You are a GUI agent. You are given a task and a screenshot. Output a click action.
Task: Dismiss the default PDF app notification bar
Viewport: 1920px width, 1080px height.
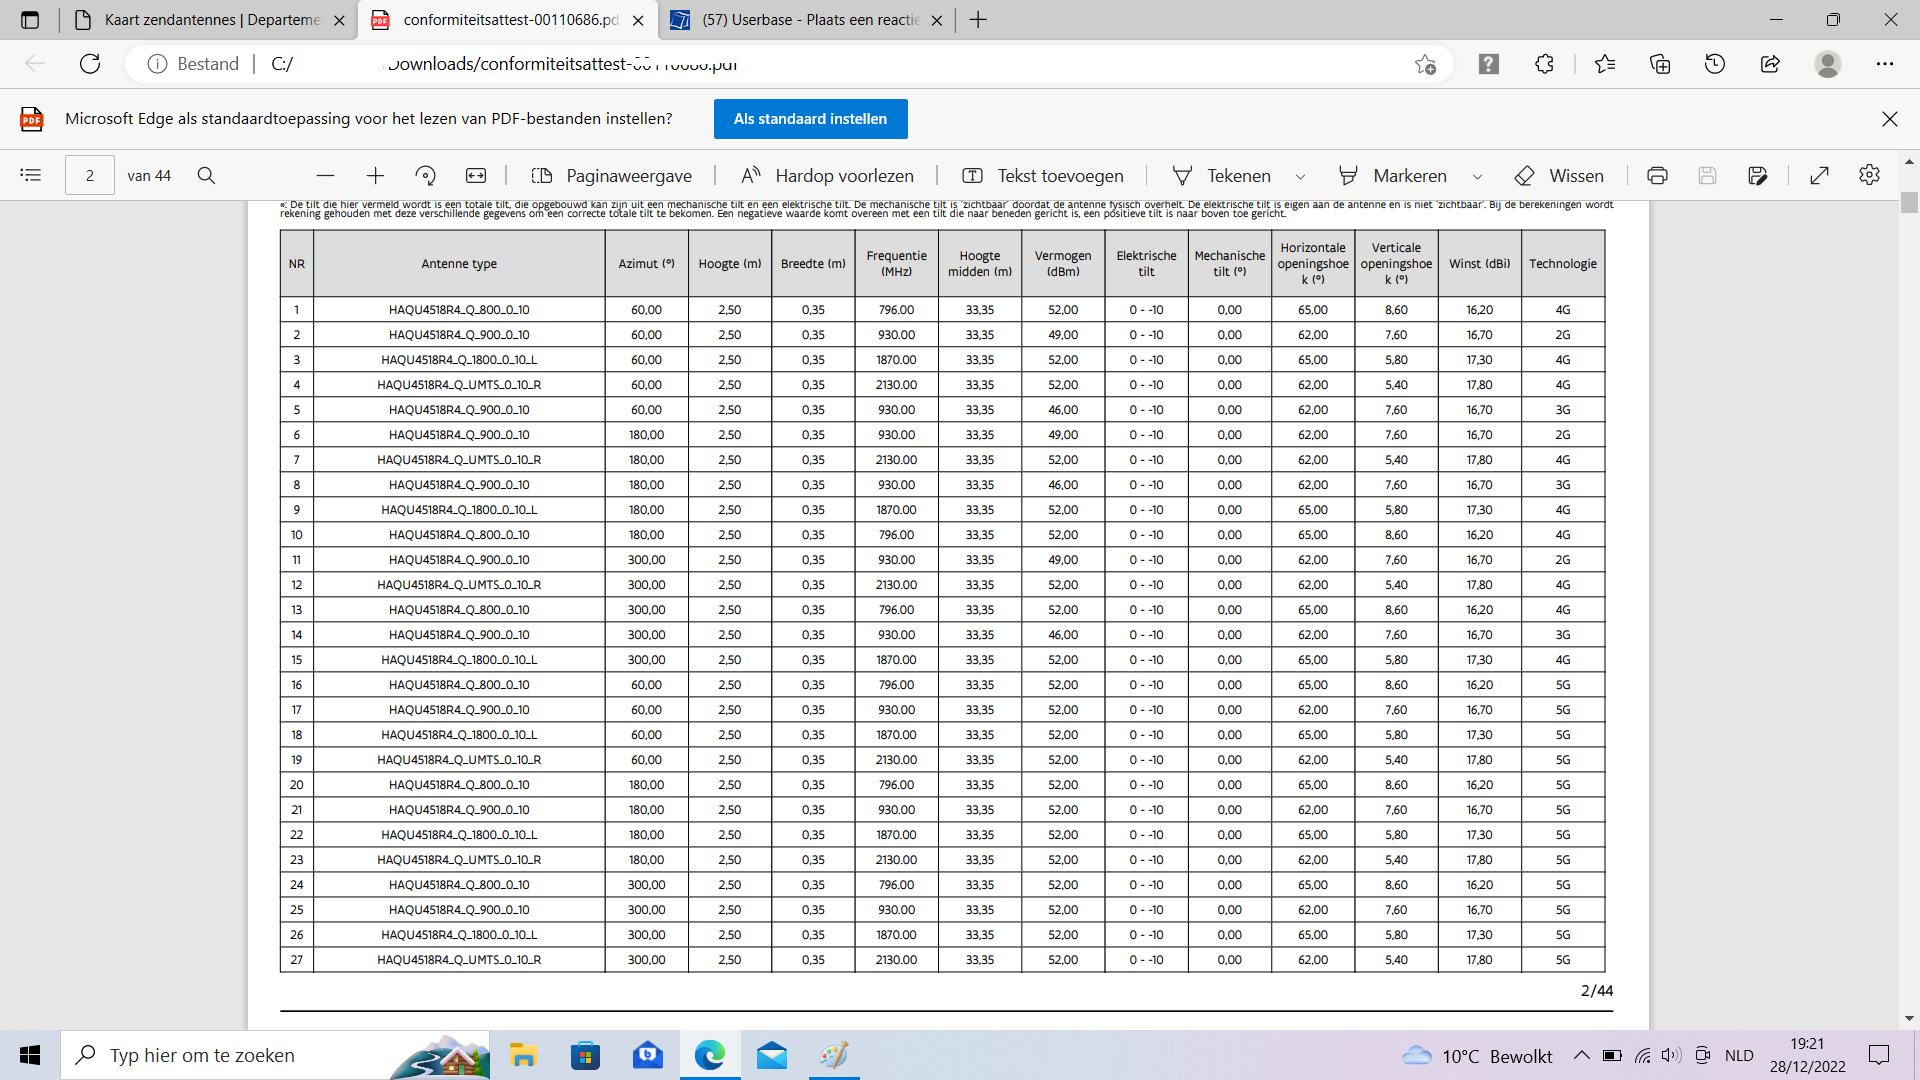[1889, 119]
